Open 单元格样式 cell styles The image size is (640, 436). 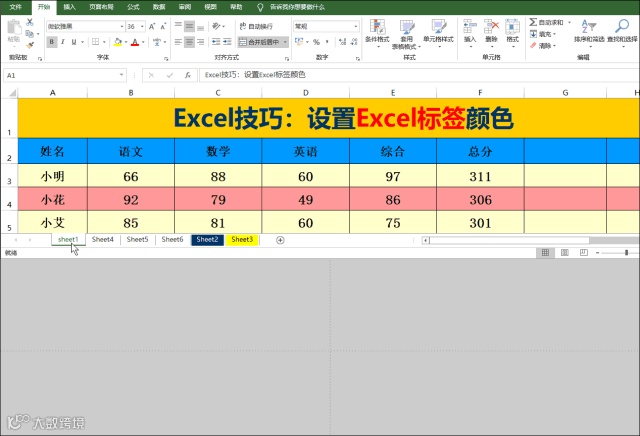[438, 33]
